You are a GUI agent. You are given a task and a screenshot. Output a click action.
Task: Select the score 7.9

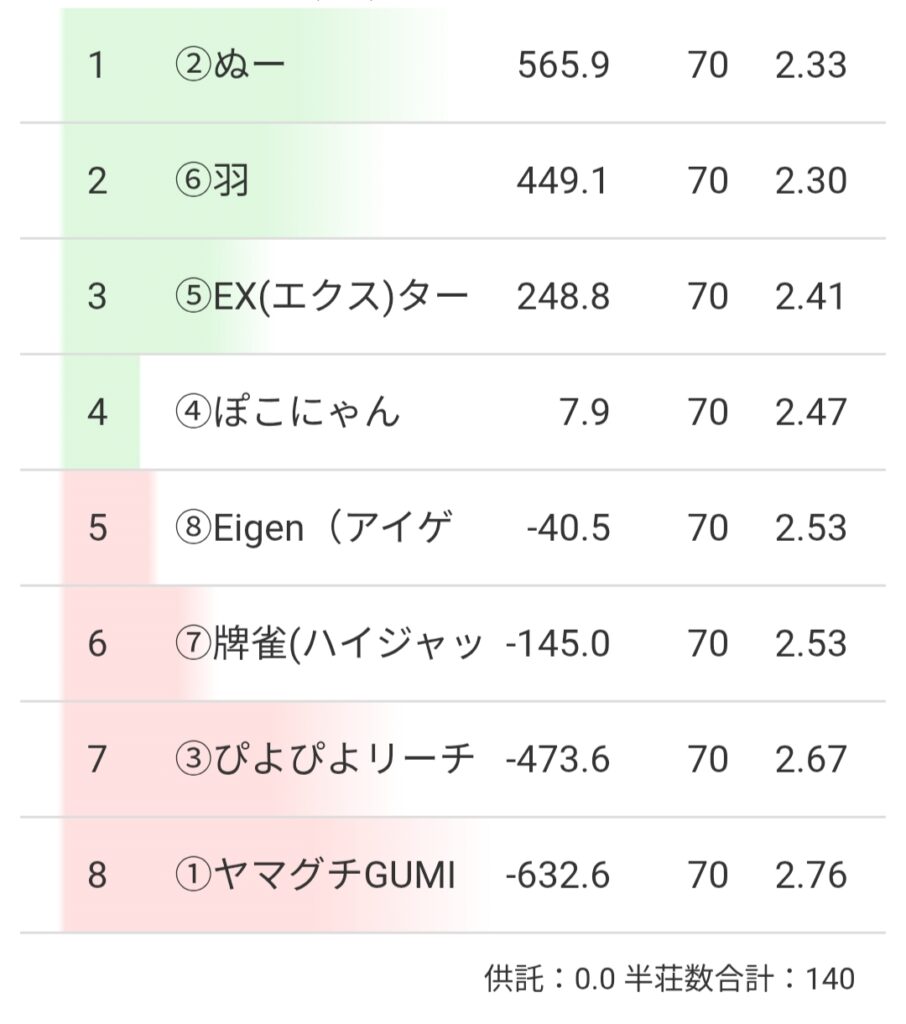point(586,413)
